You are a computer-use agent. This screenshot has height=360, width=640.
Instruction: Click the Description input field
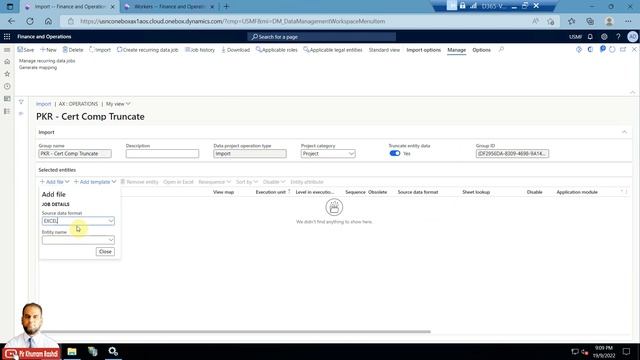[162, 153]
